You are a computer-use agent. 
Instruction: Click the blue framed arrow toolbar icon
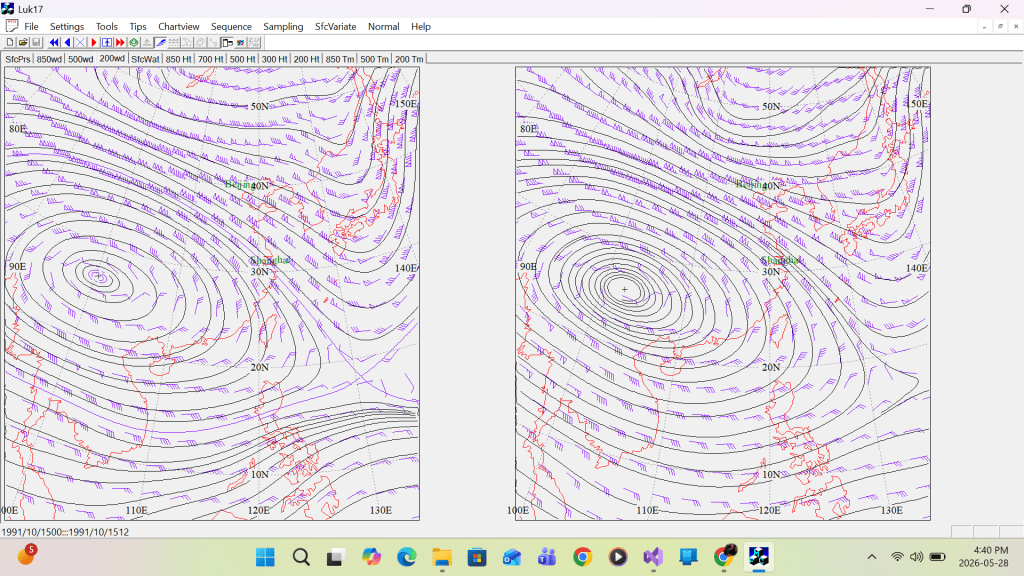coord(107,42)
